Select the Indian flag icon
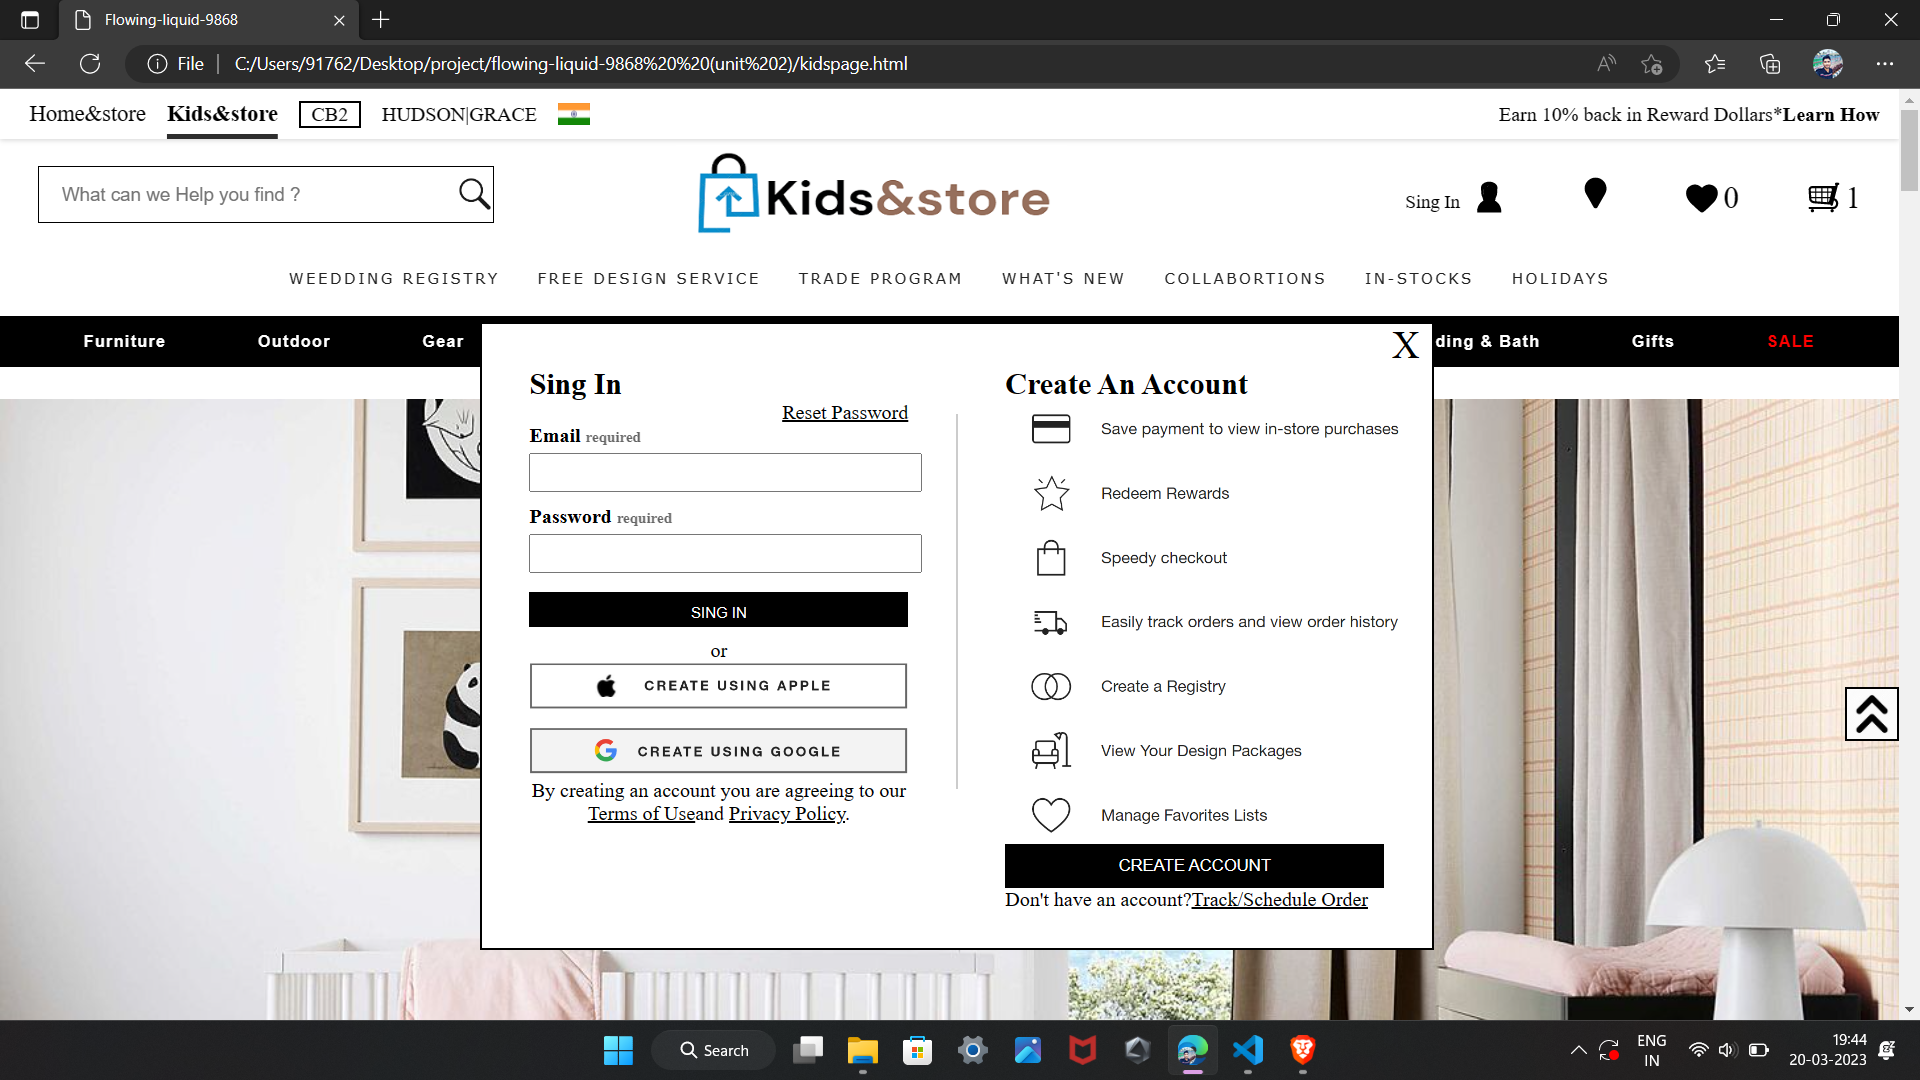The image size is (1920, 1080). pos(573,114)
